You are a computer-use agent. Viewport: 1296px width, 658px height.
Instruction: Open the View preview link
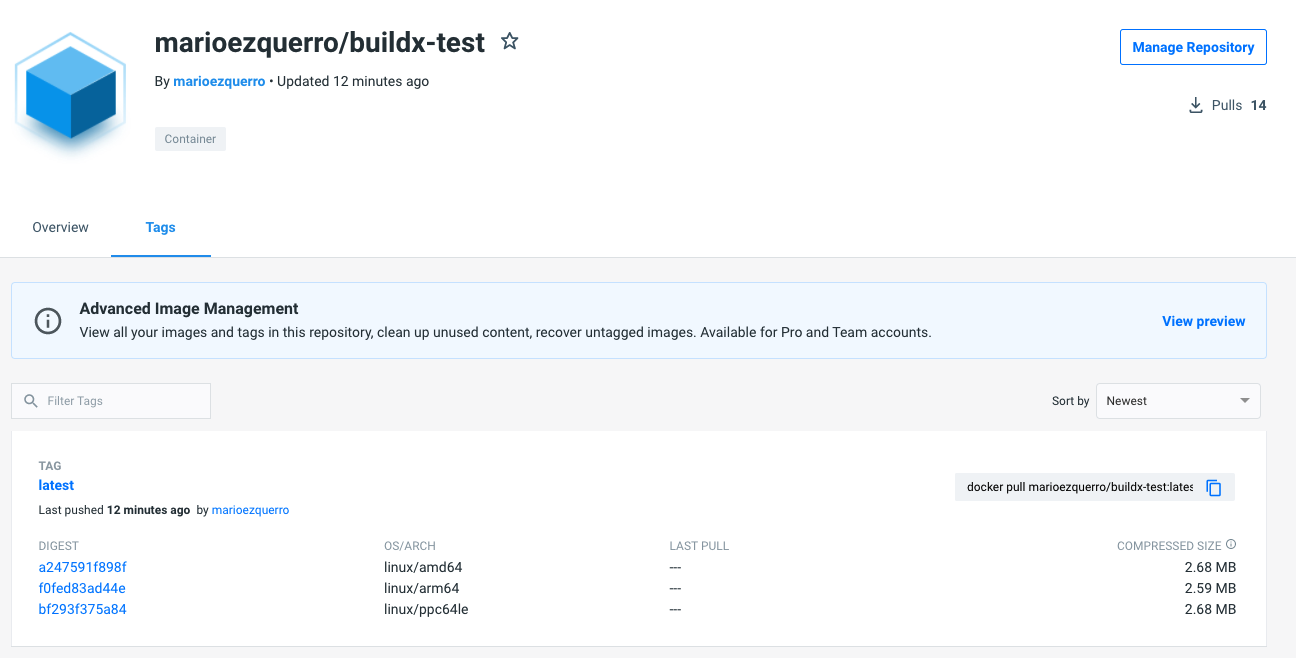pos(1203,321)
